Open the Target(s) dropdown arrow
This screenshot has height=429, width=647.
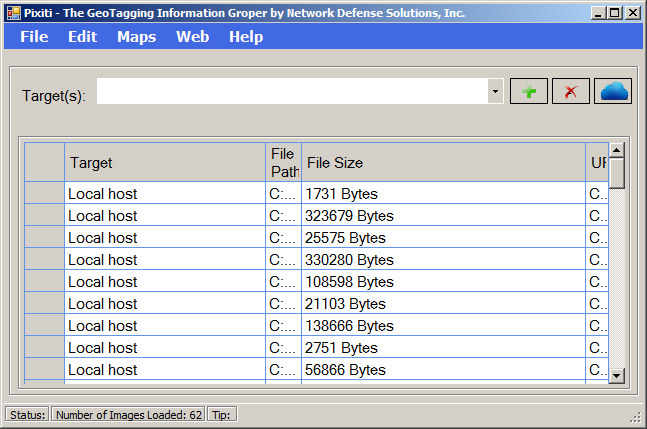click(x=495, y=92)
